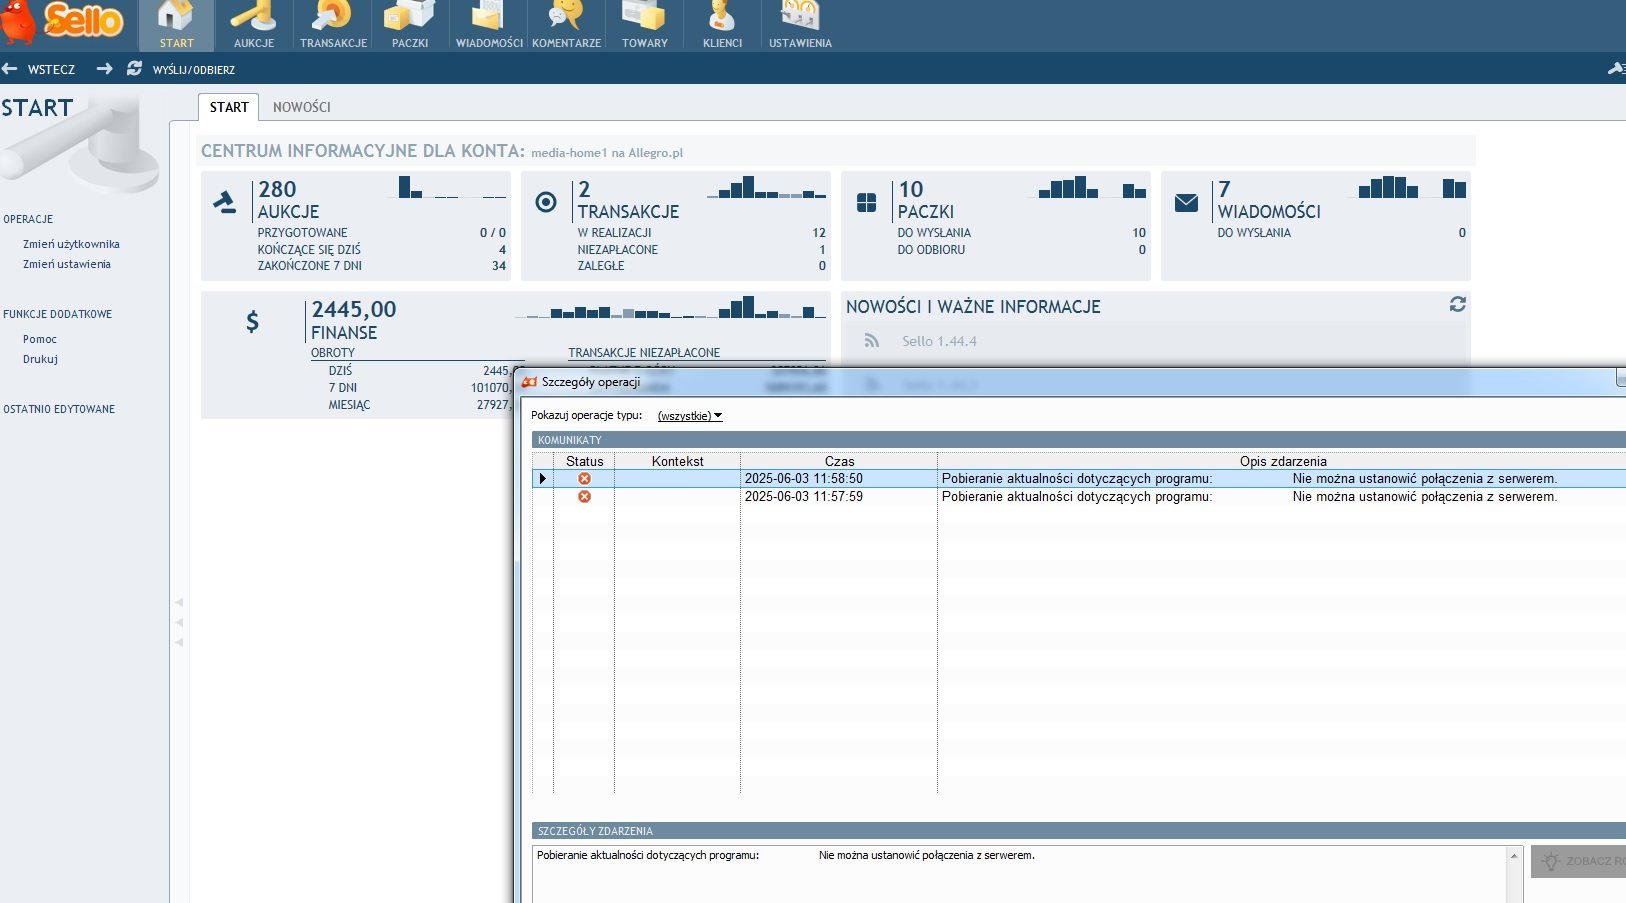Open the Towary module icon

click(x=644, y=25)
